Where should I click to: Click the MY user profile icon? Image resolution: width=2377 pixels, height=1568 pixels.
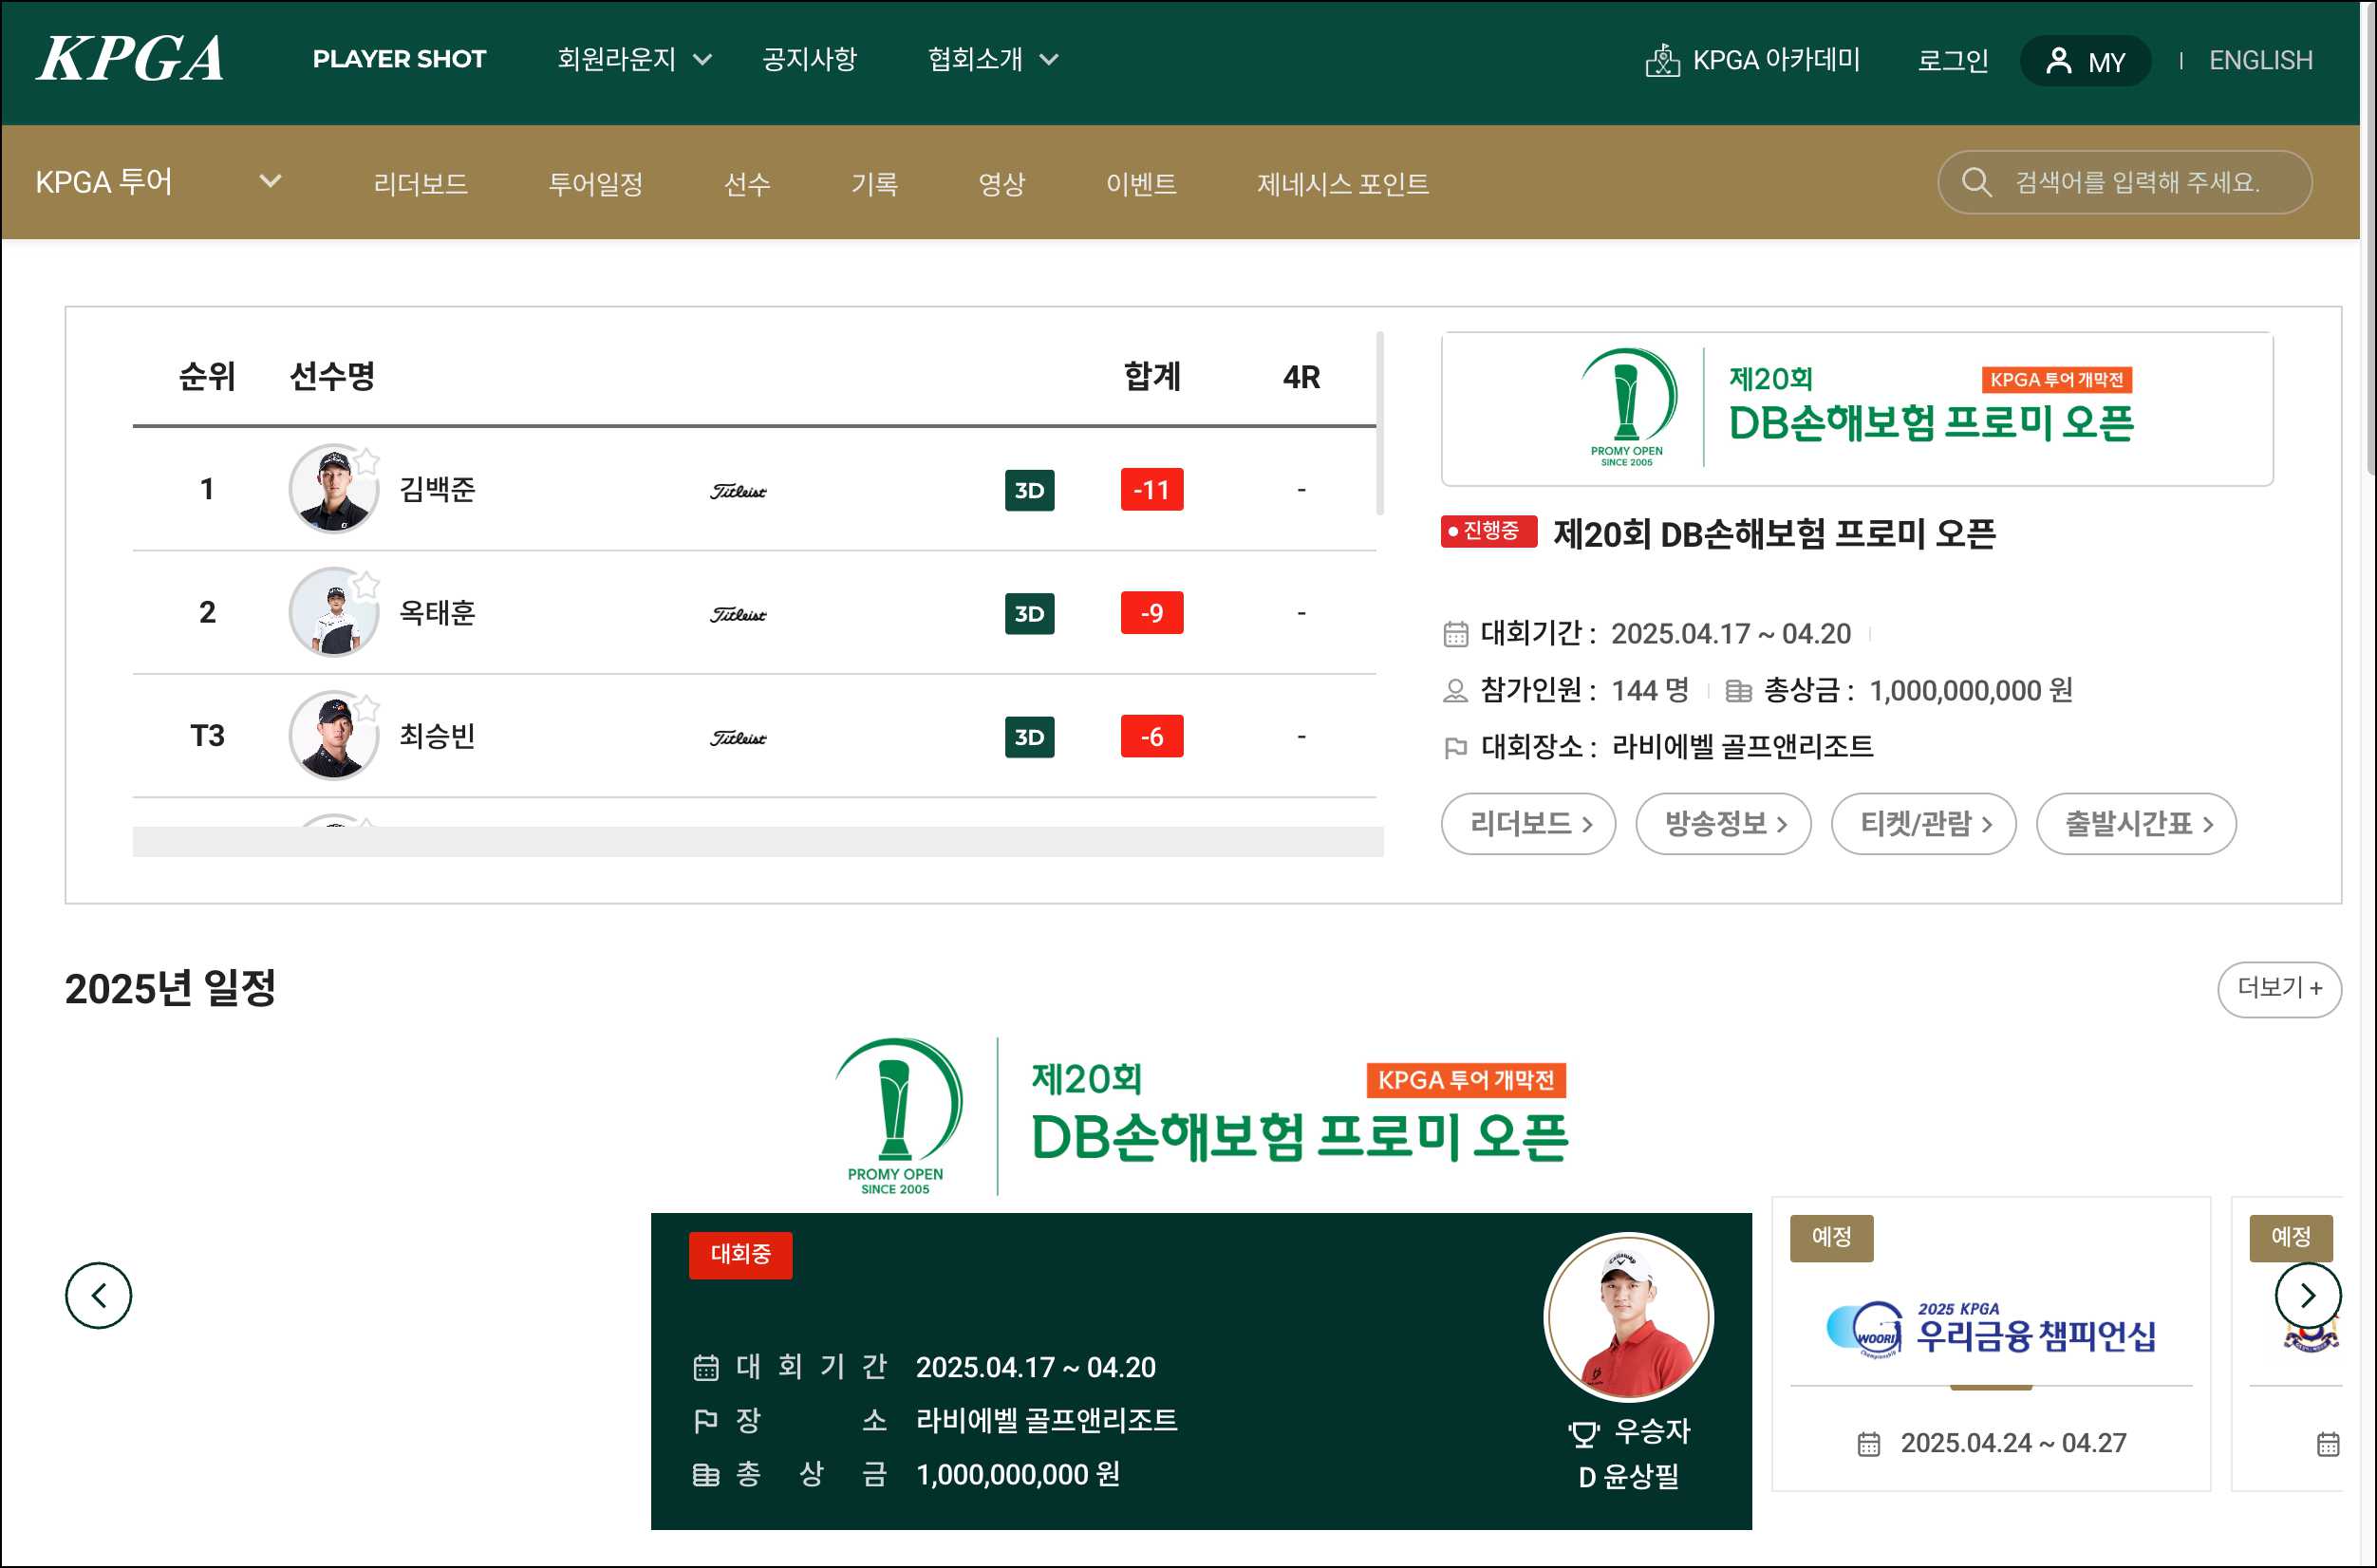coord(2058,61)
